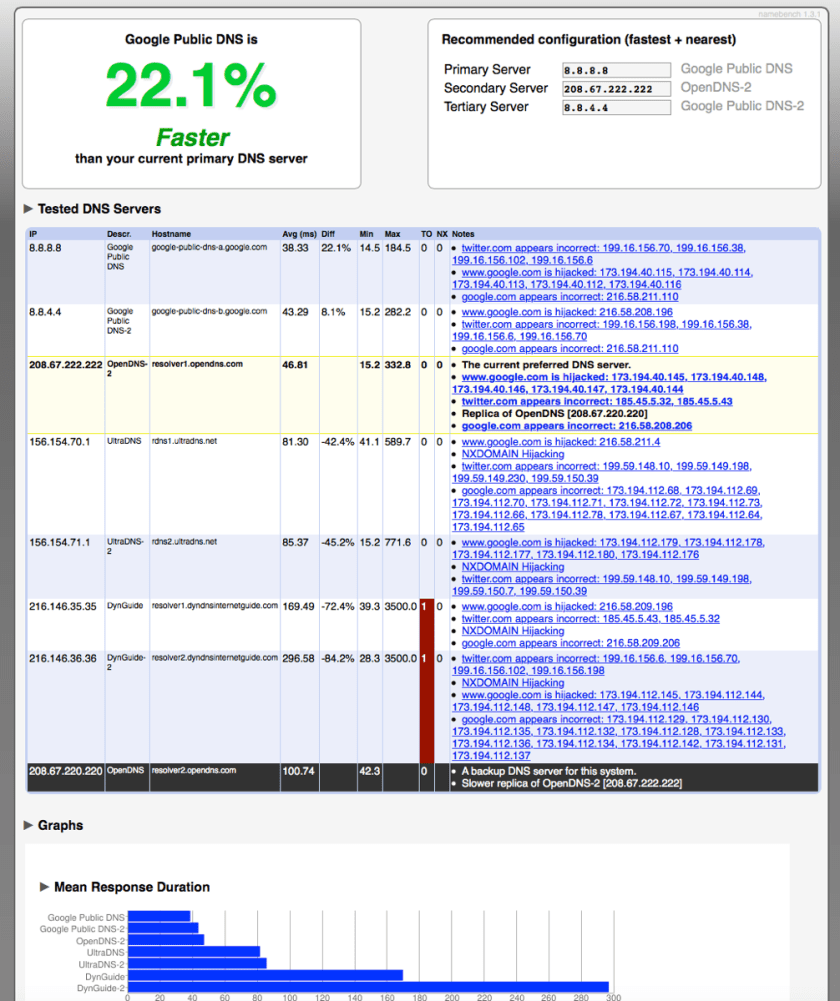840x1001 pixels.
Task: Click the UltraDNS bar in the chart
Action: point(193,952)
